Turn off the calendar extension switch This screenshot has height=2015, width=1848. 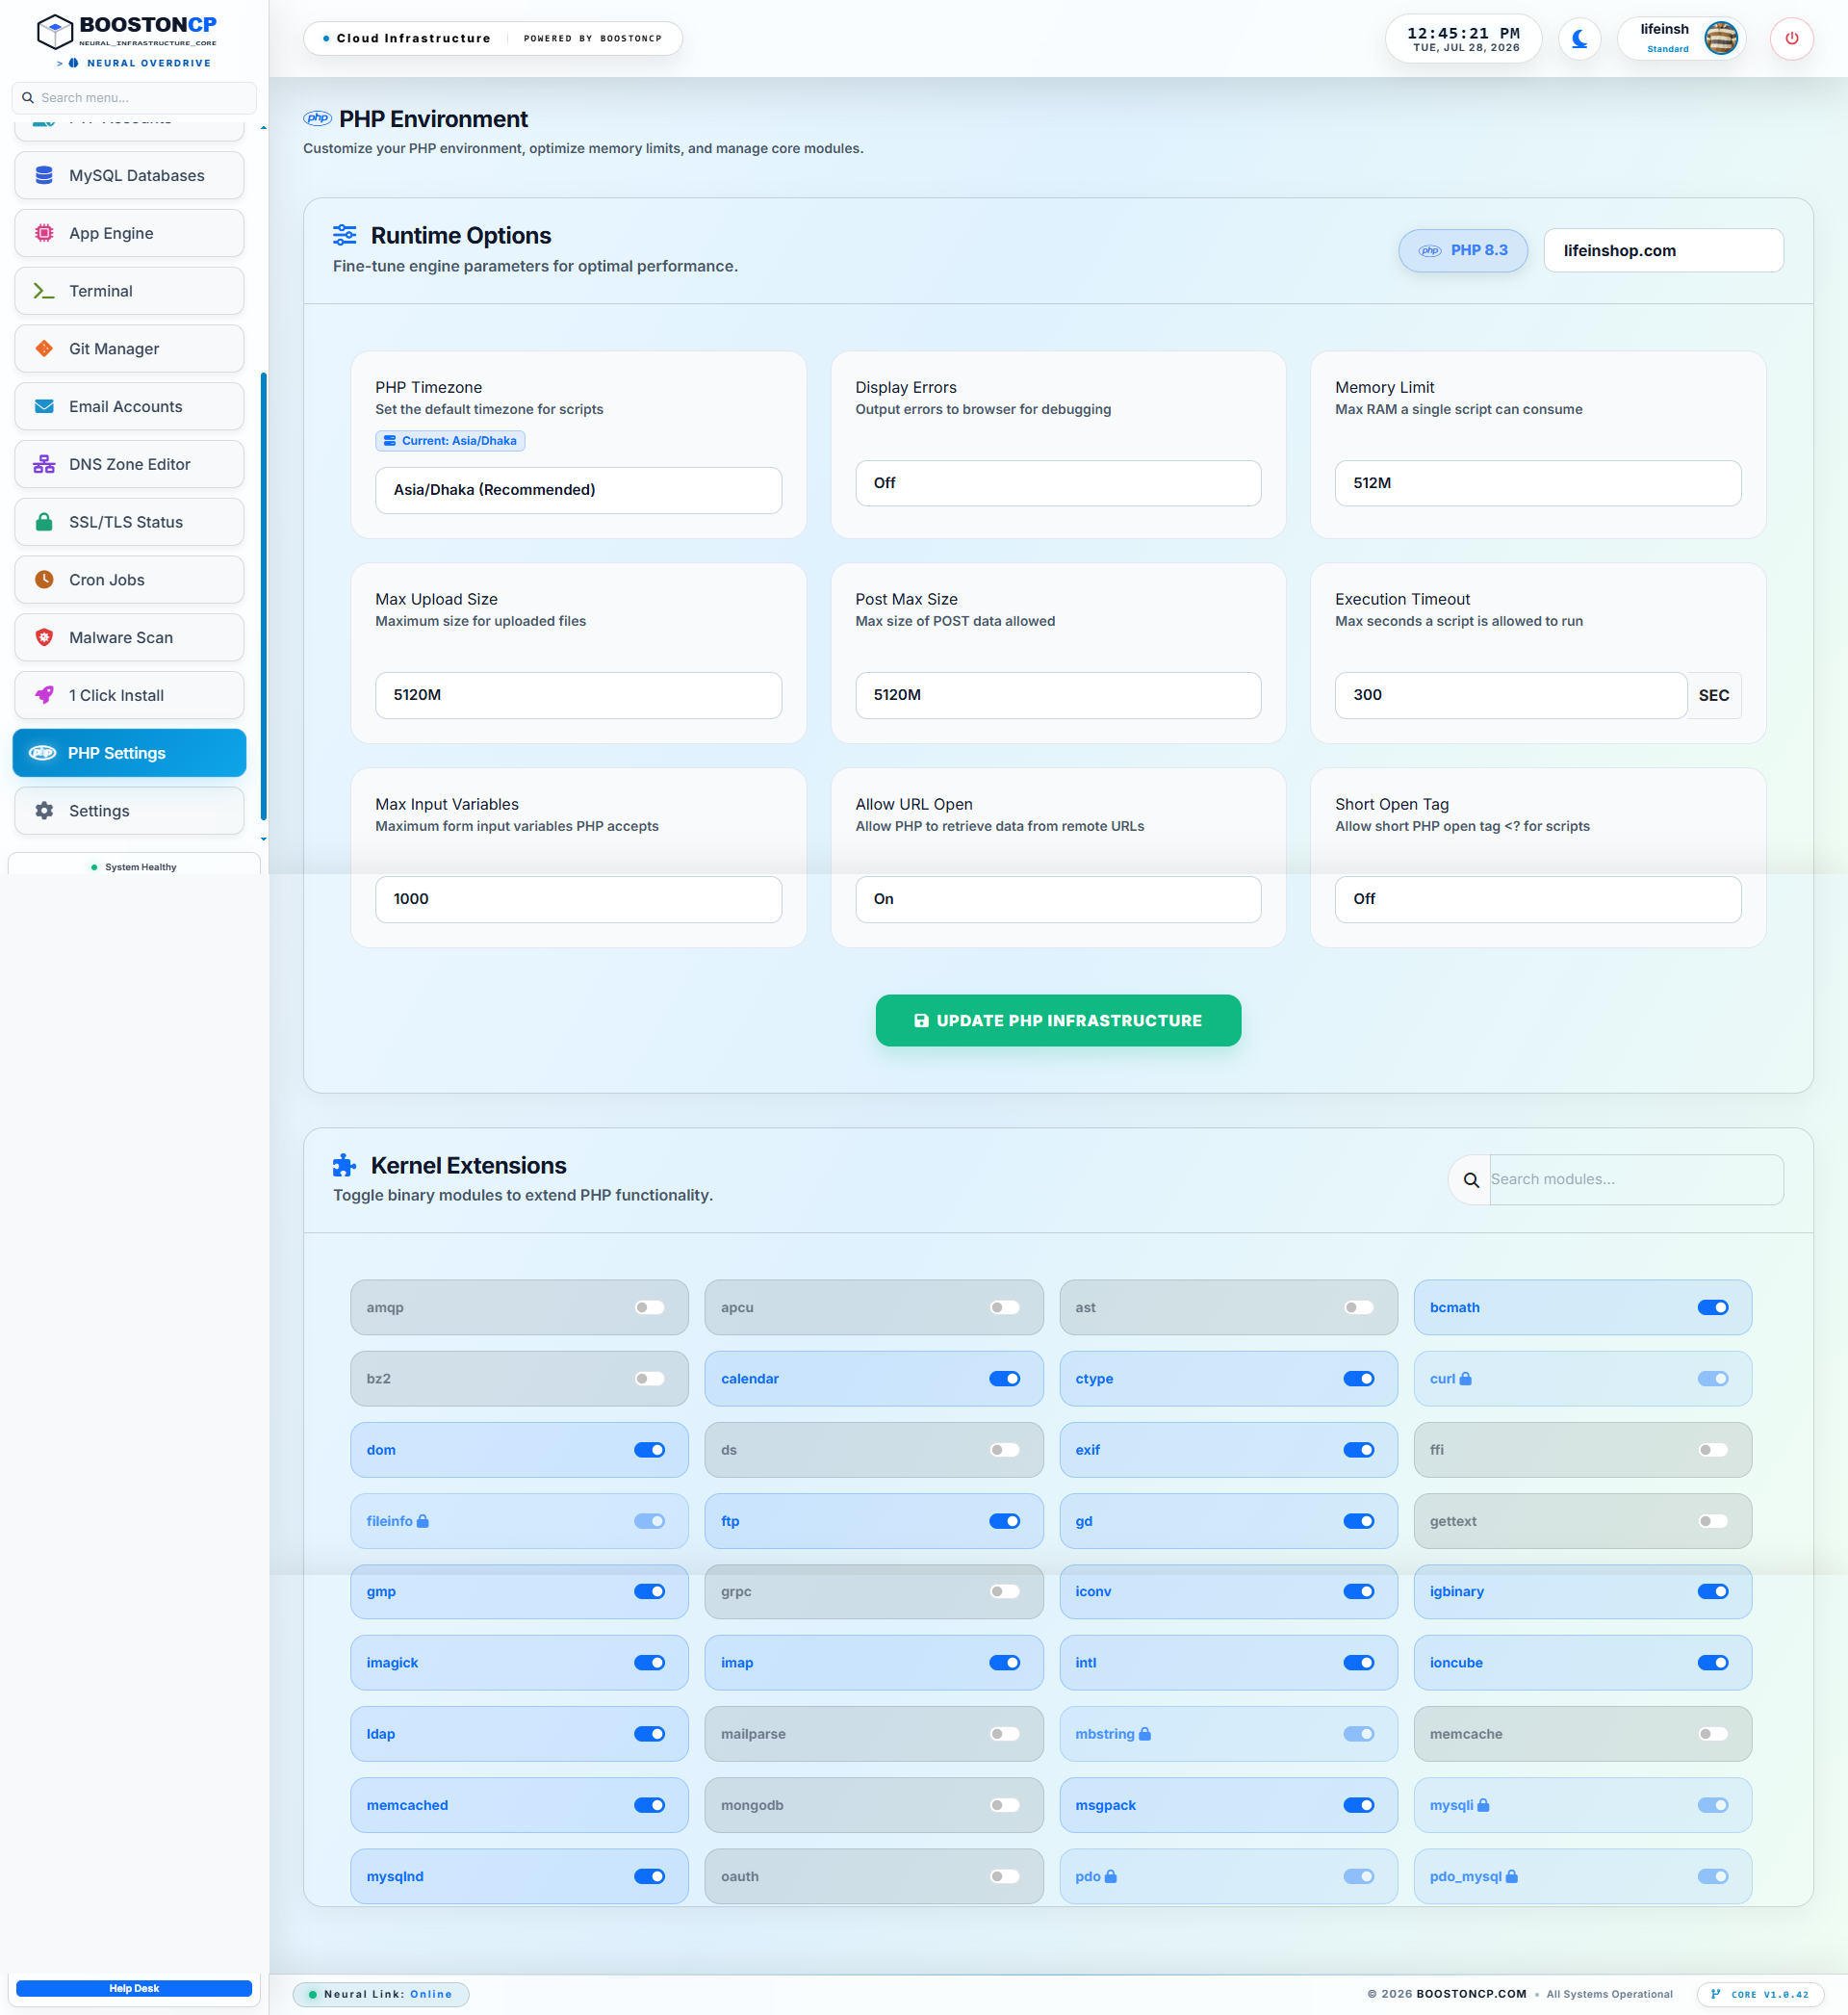[x=1005, y=1379]
